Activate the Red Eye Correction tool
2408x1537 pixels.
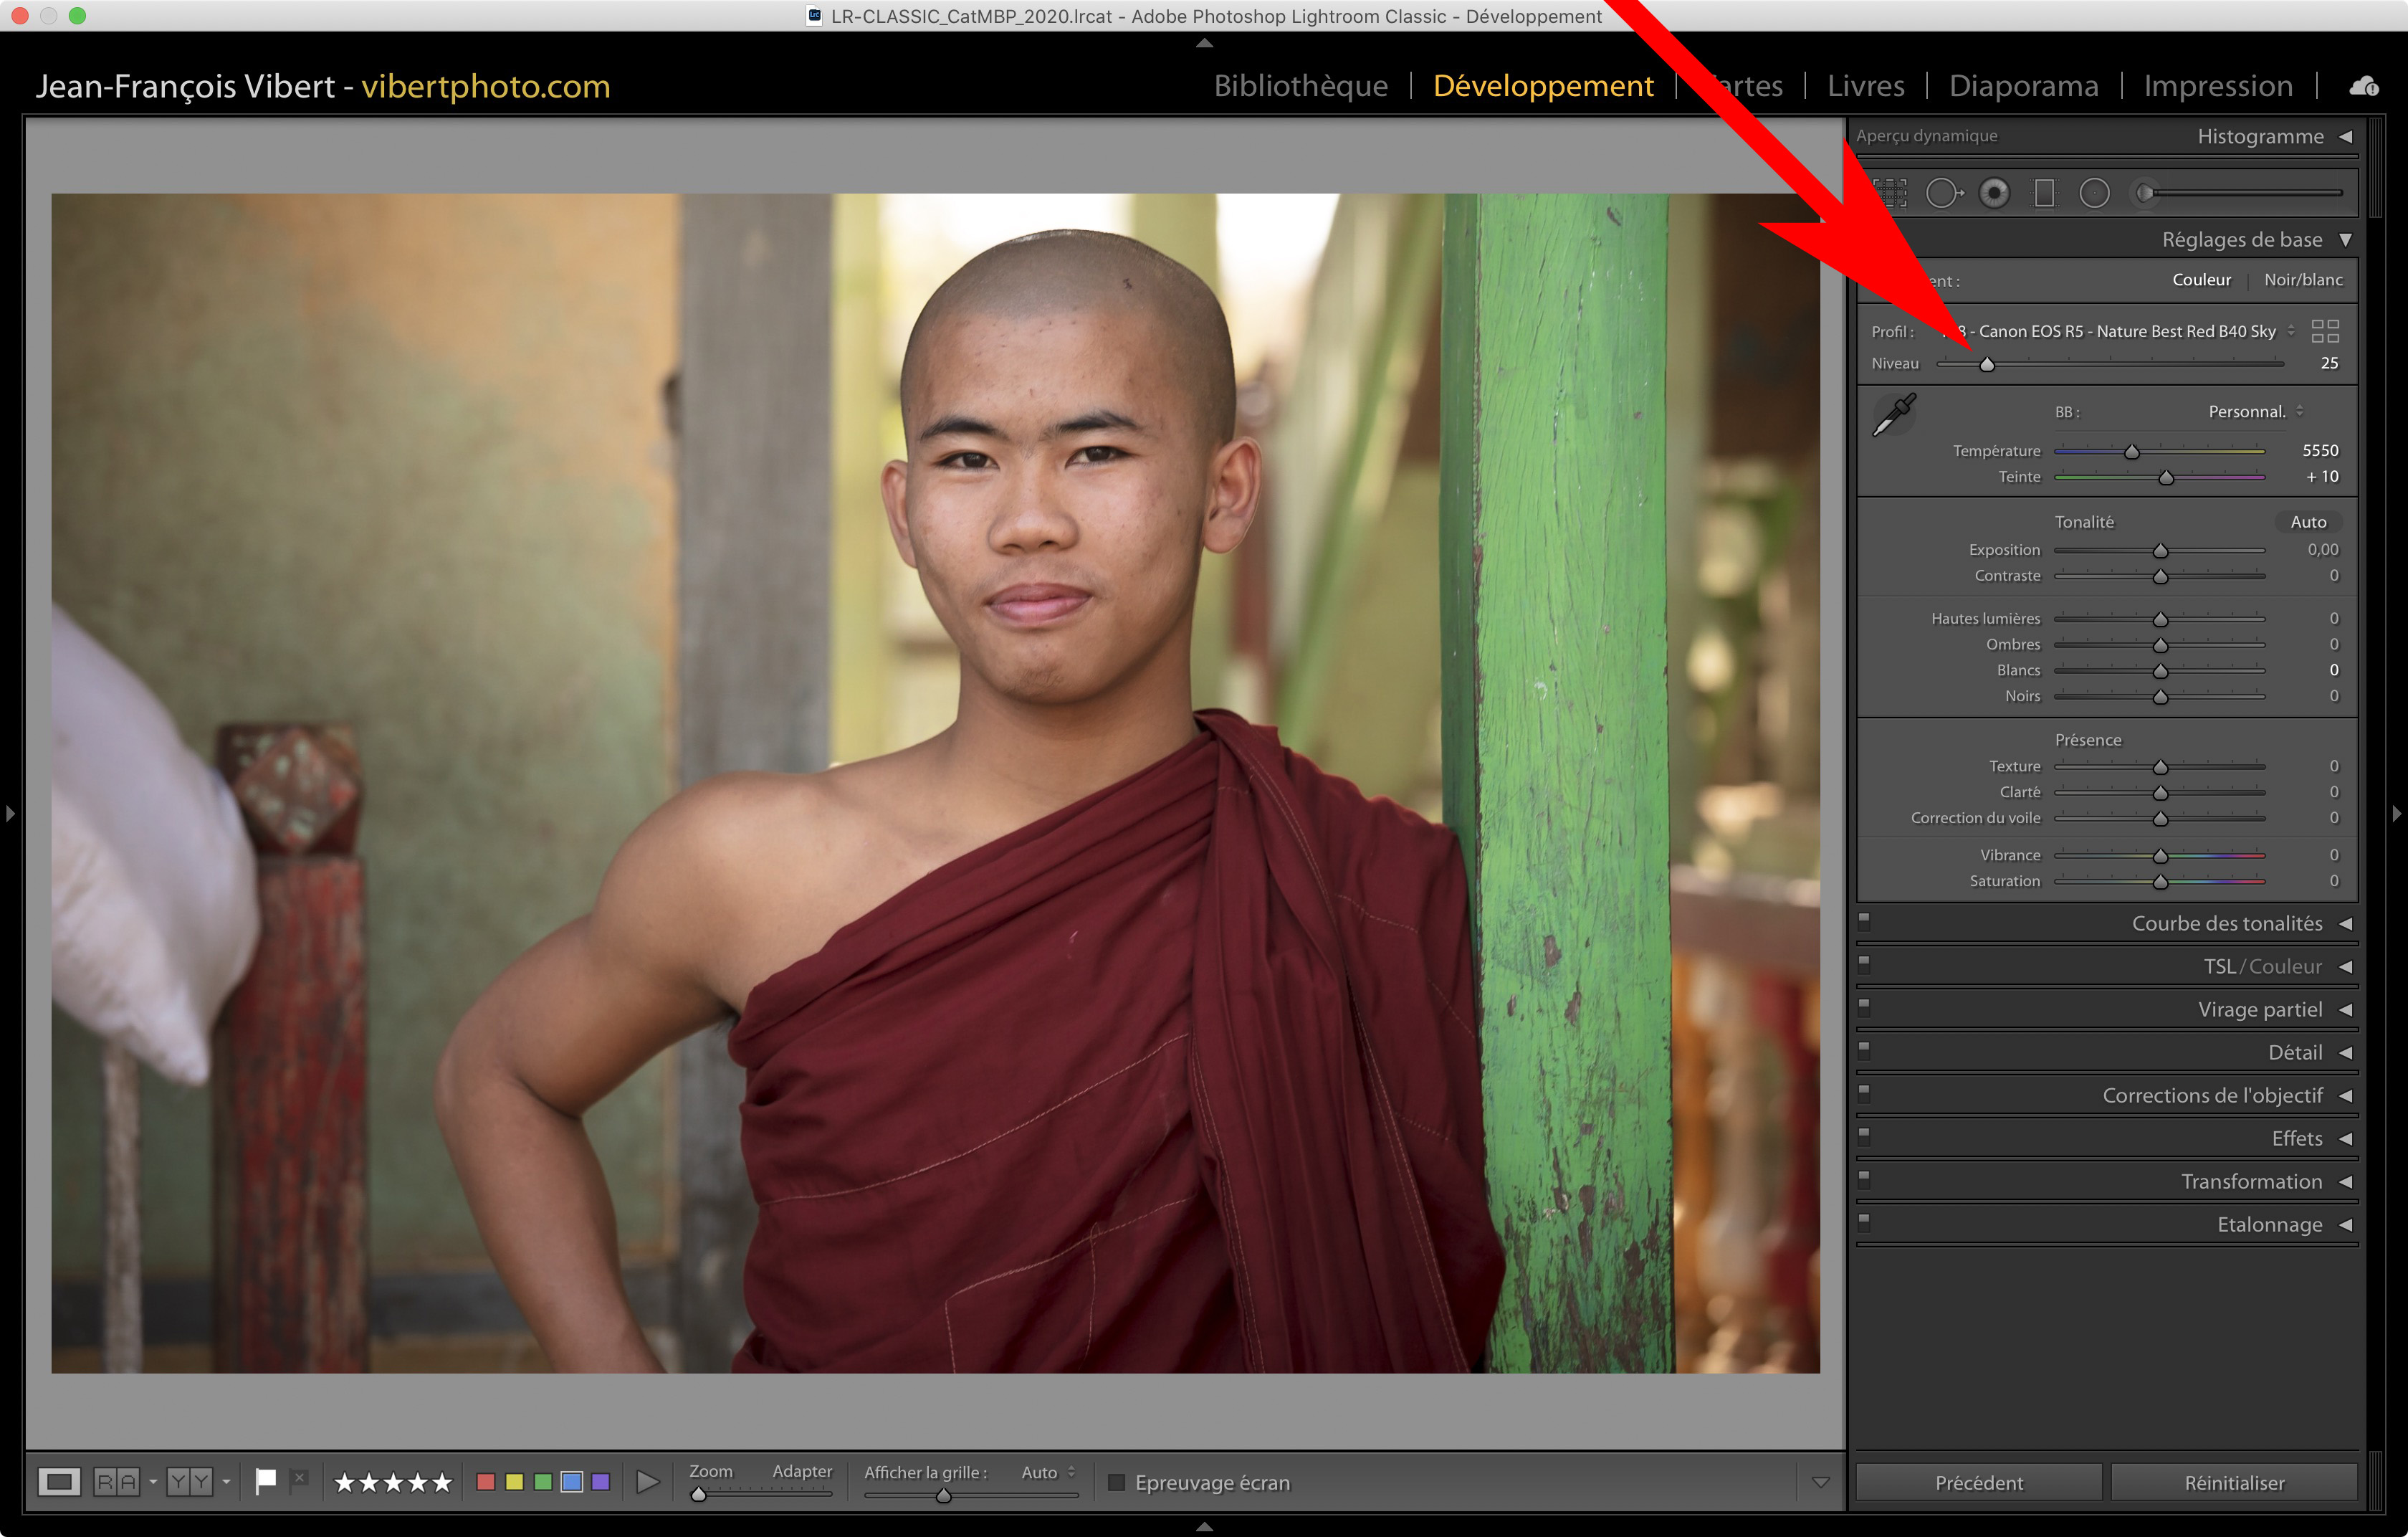pyautogui.click(x=1994, y=193)
